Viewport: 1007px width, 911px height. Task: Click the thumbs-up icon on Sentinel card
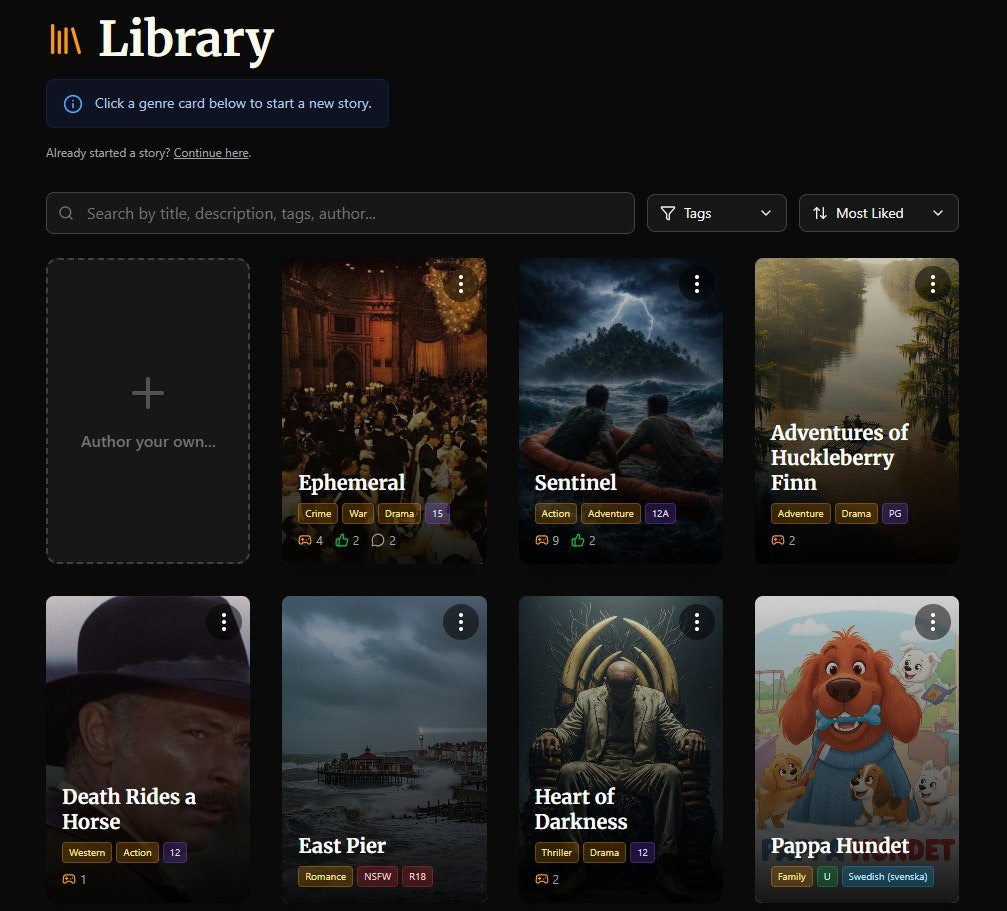coord(577,541)
